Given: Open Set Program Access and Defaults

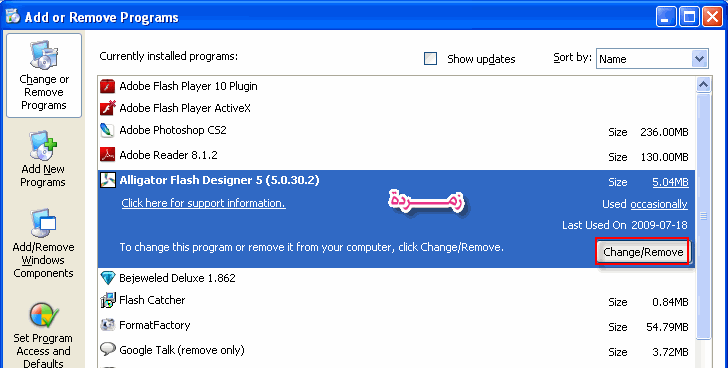Looking at the screenshot, I should point(44,335).
